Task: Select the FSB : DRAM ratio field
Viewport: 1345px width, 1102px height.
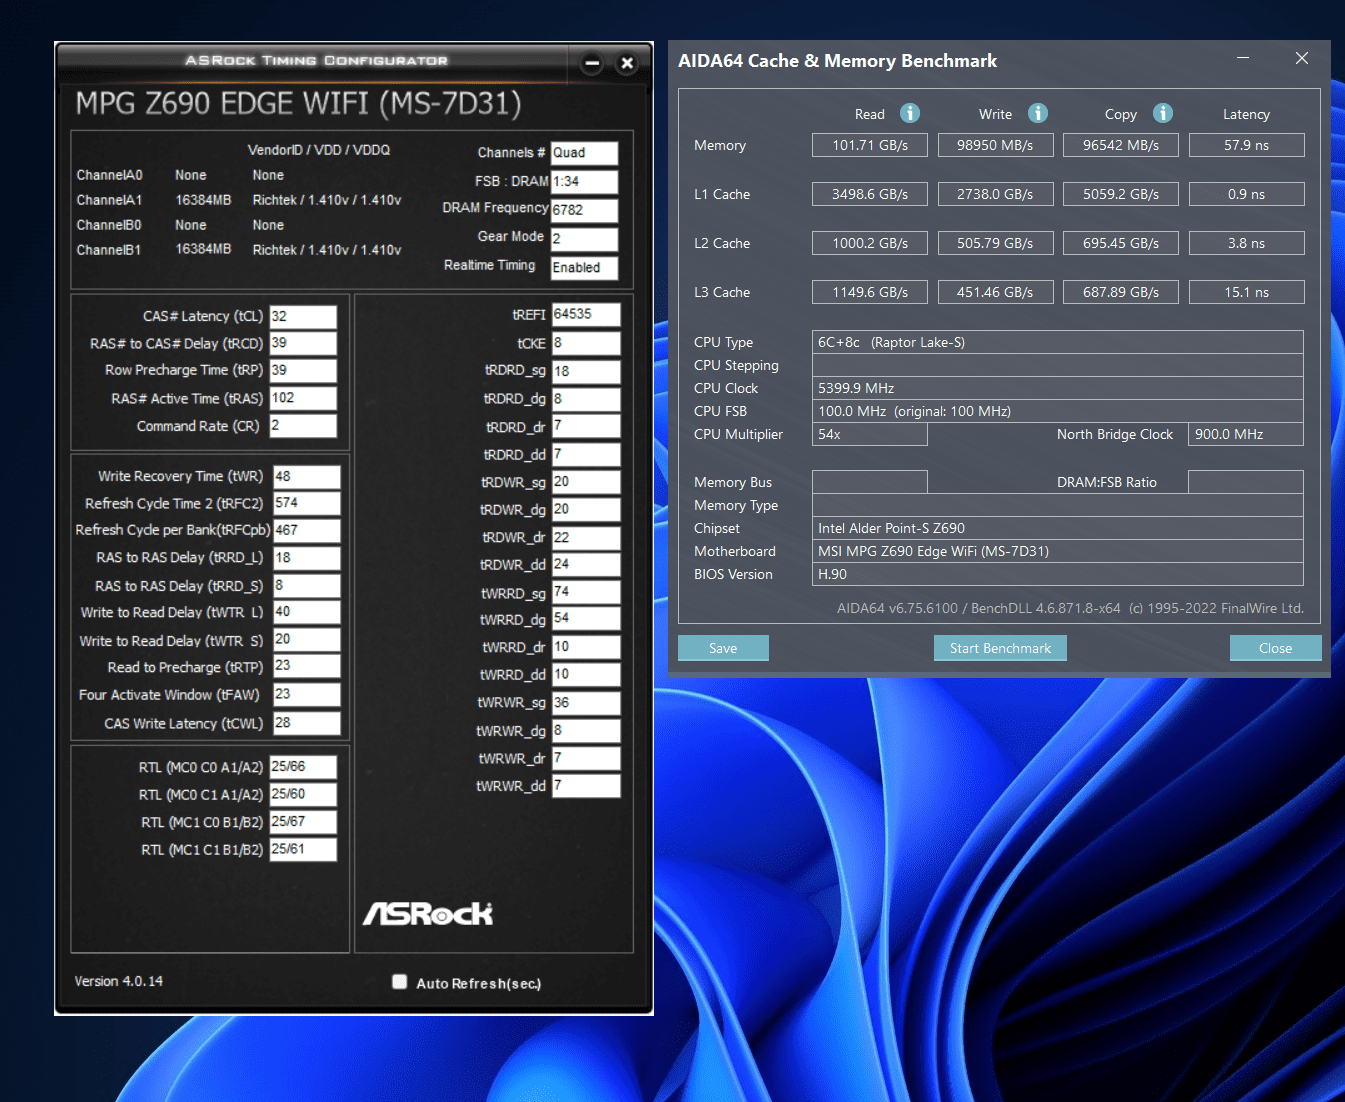Action: [584, 181]
